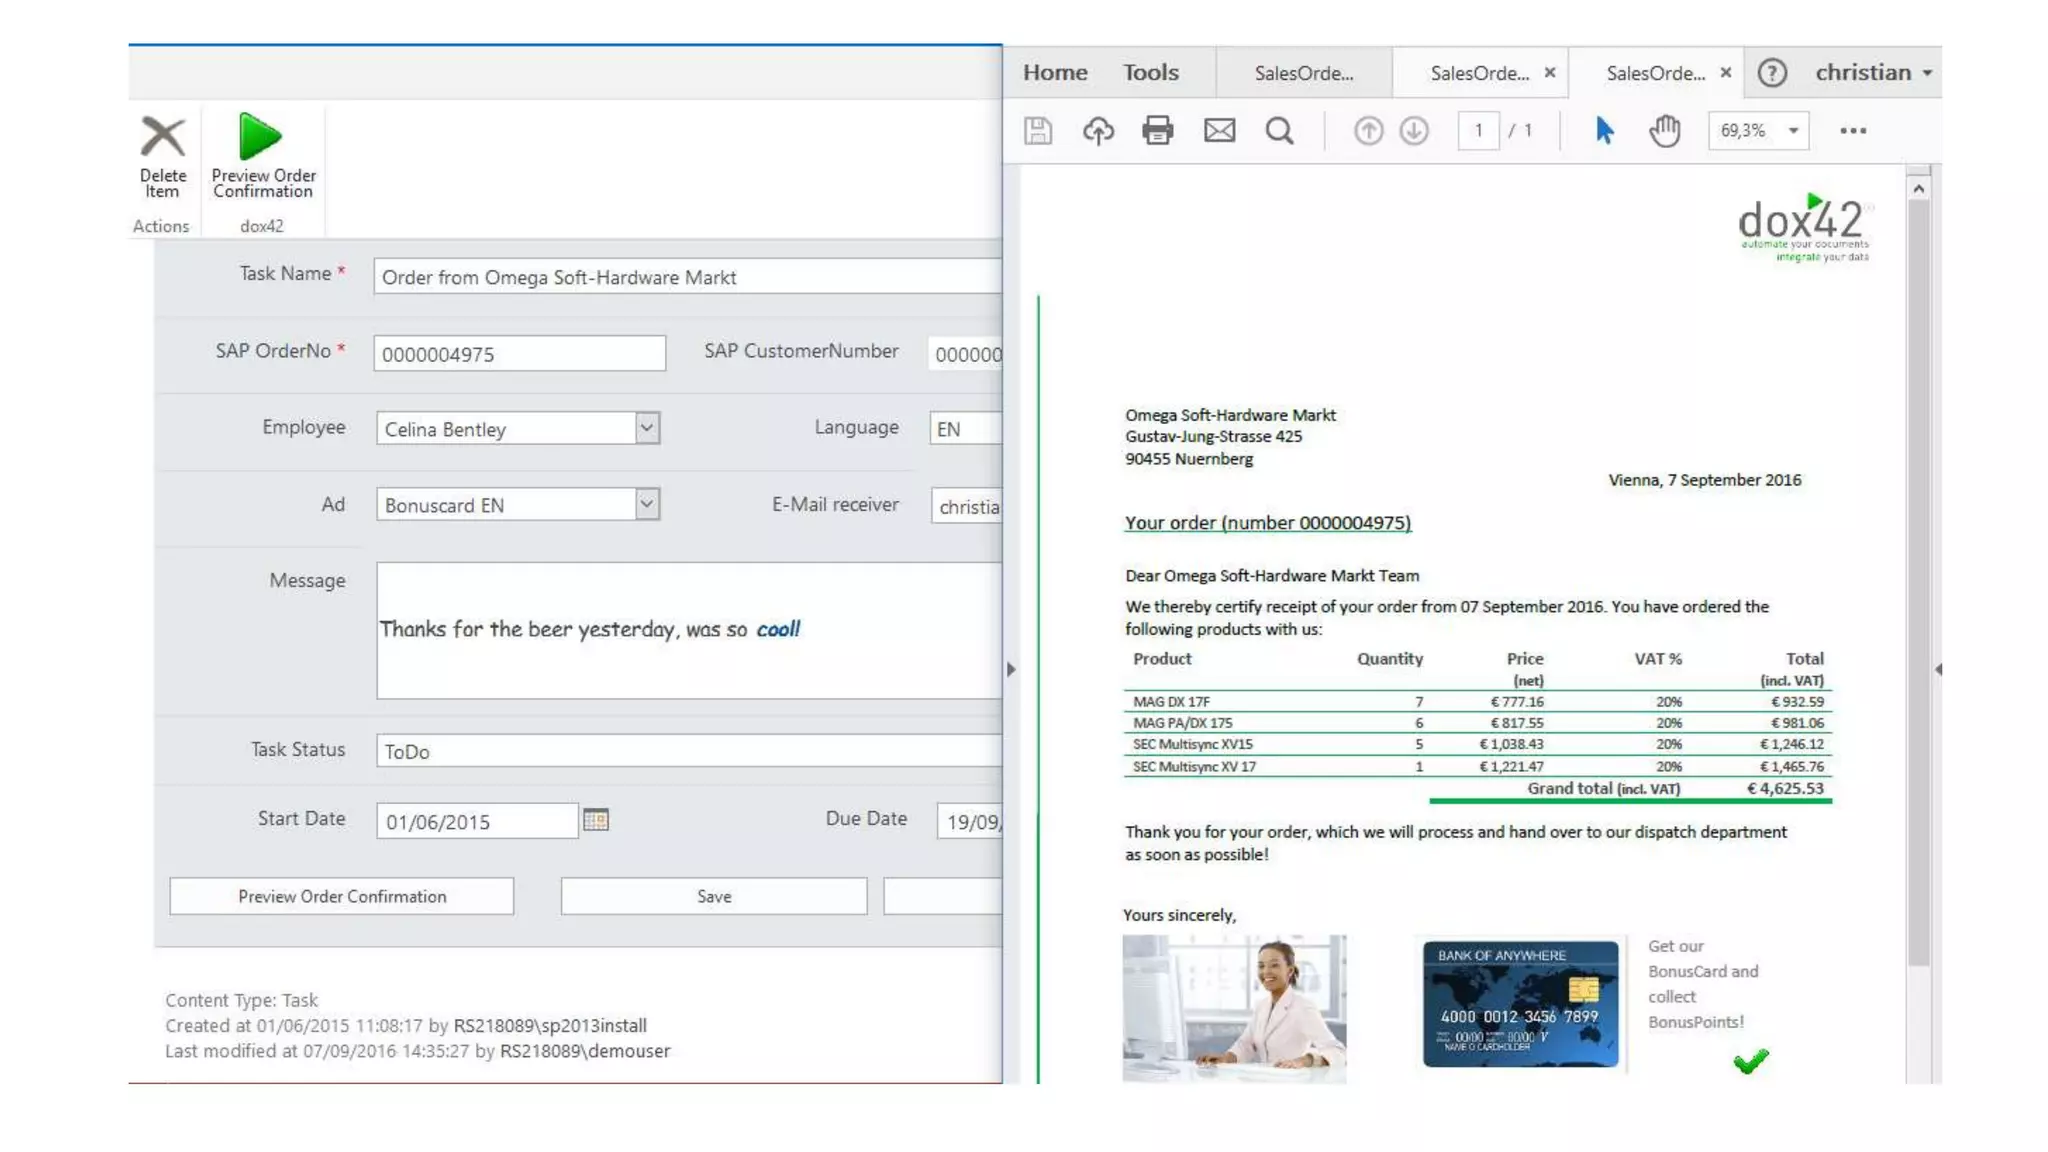Send the file by email envelope icon
This screenshot has width=2048, height=1152.
[1219, 131]
